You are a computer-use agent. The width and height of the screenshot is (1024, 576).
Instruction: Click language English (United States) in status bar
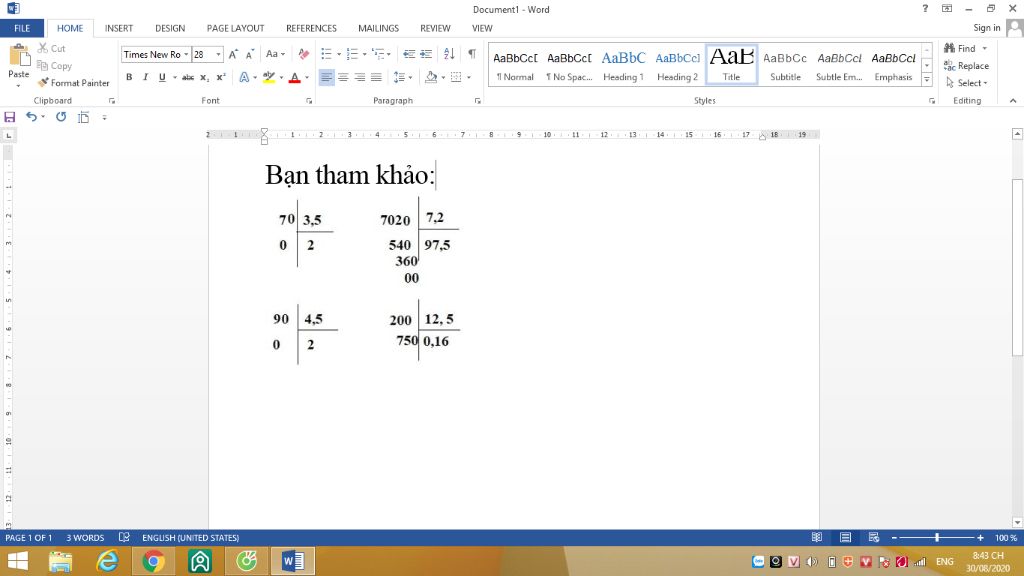191,537
